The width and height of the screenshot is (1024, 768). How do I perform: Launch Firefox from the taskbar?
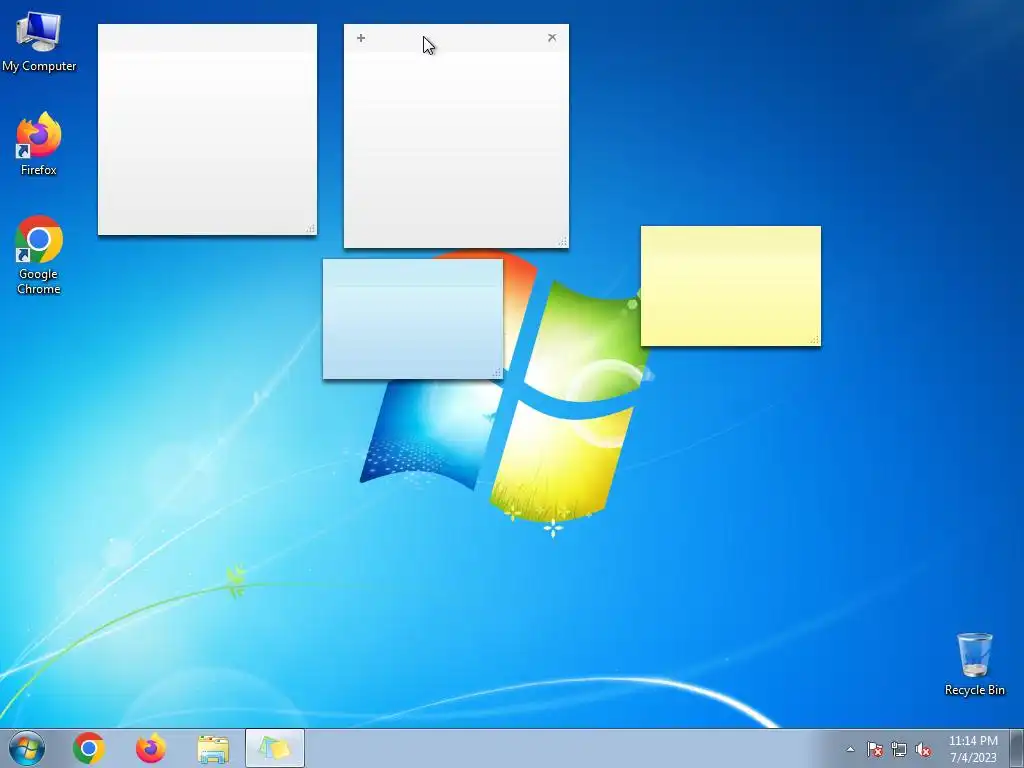pyautogui.click(x=150, y=748)
